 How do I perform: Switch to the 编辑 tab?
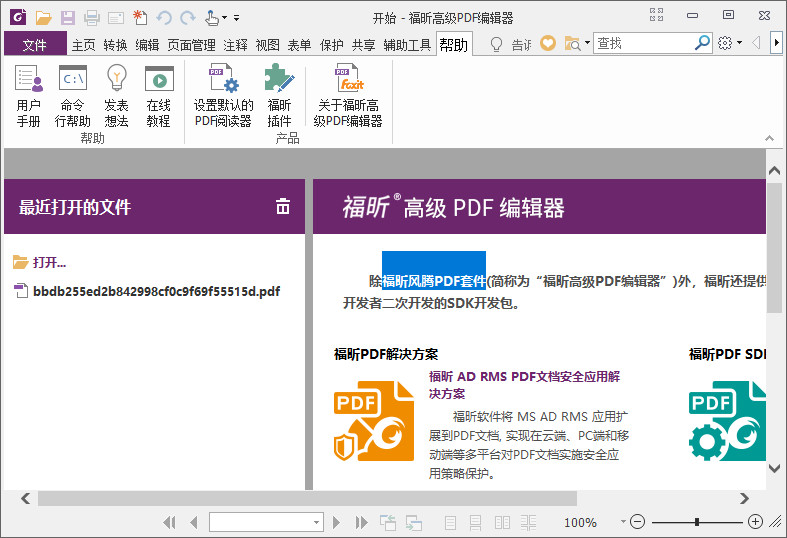(148, 45)
